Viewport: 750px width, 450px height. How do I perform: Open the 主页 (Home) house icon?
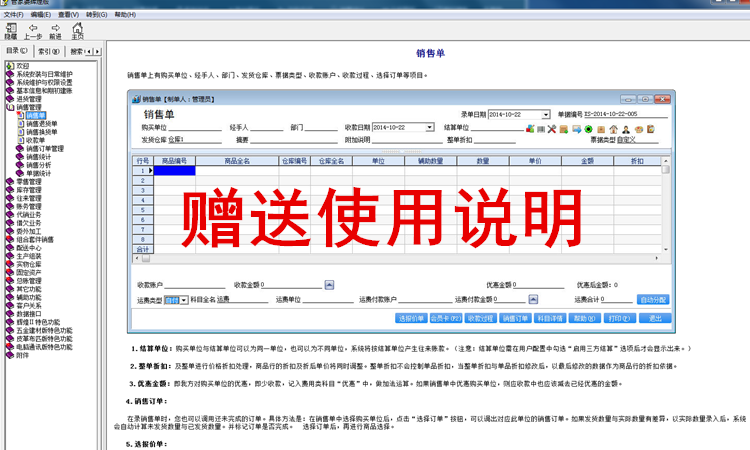pyautogui.click(x=77, y=28)
